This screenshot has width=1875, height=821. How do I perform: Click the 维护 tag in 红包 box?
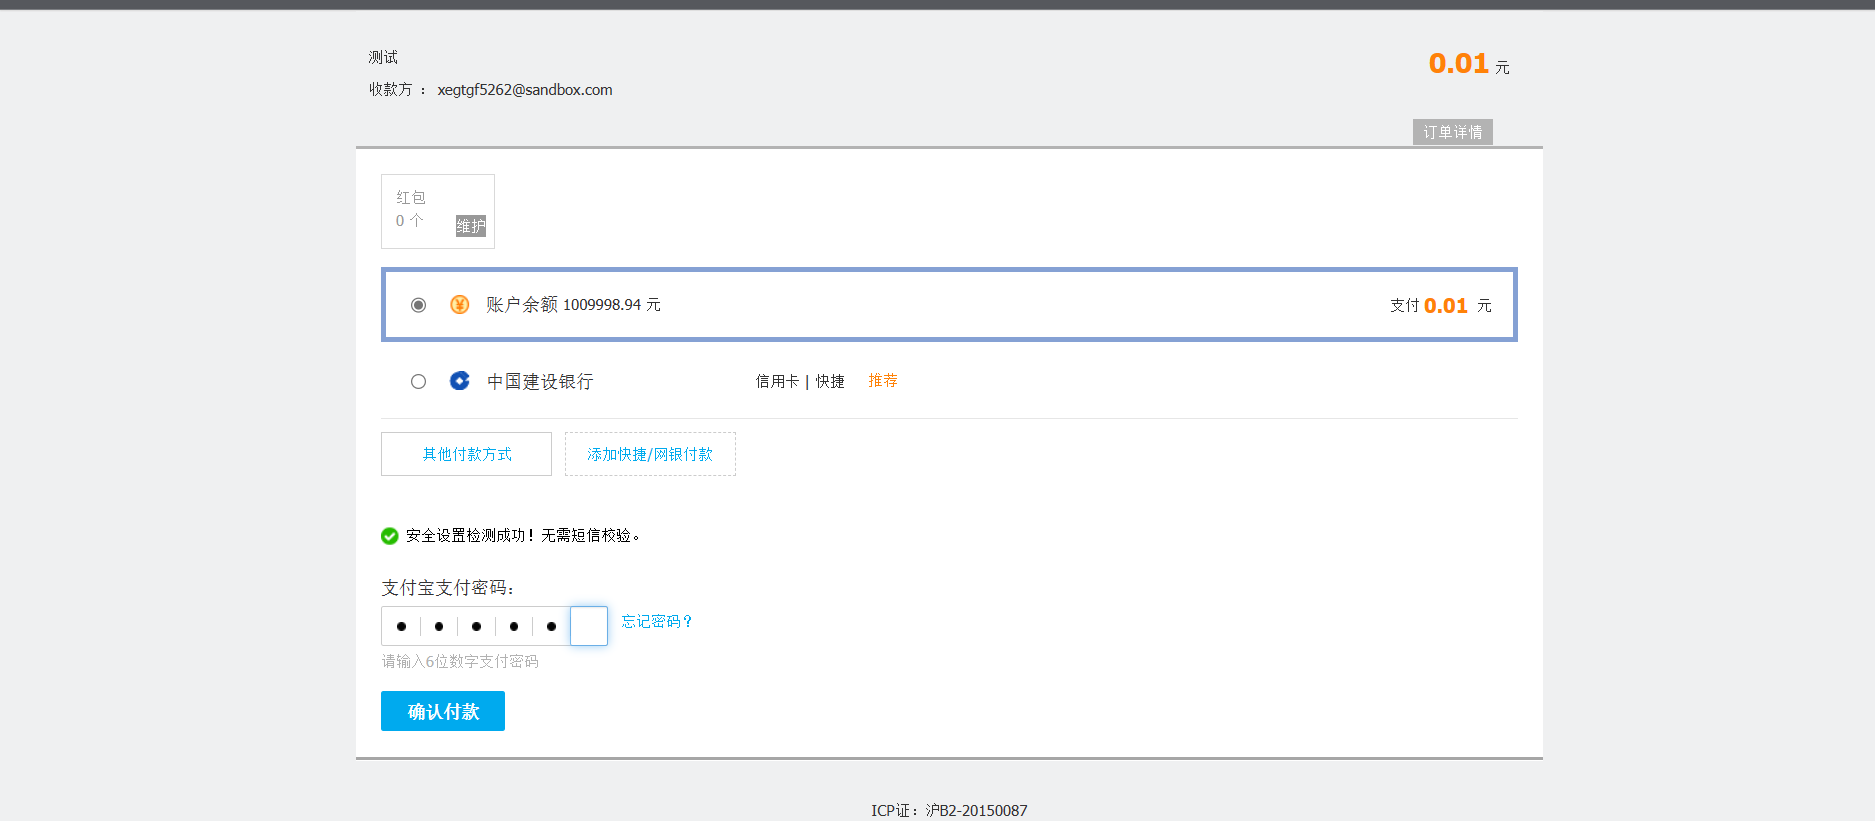click(x=470, y=226)
